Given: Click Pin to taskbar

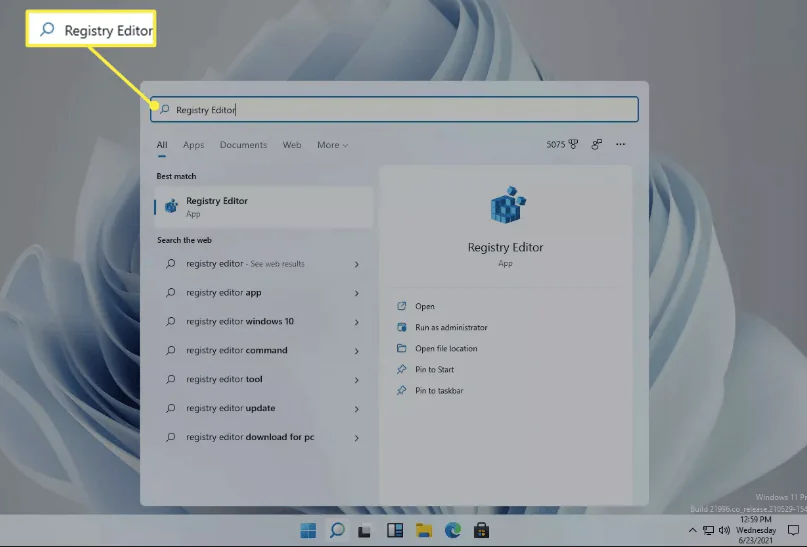Looking at the screenshot, I should [x=439, y=391].
